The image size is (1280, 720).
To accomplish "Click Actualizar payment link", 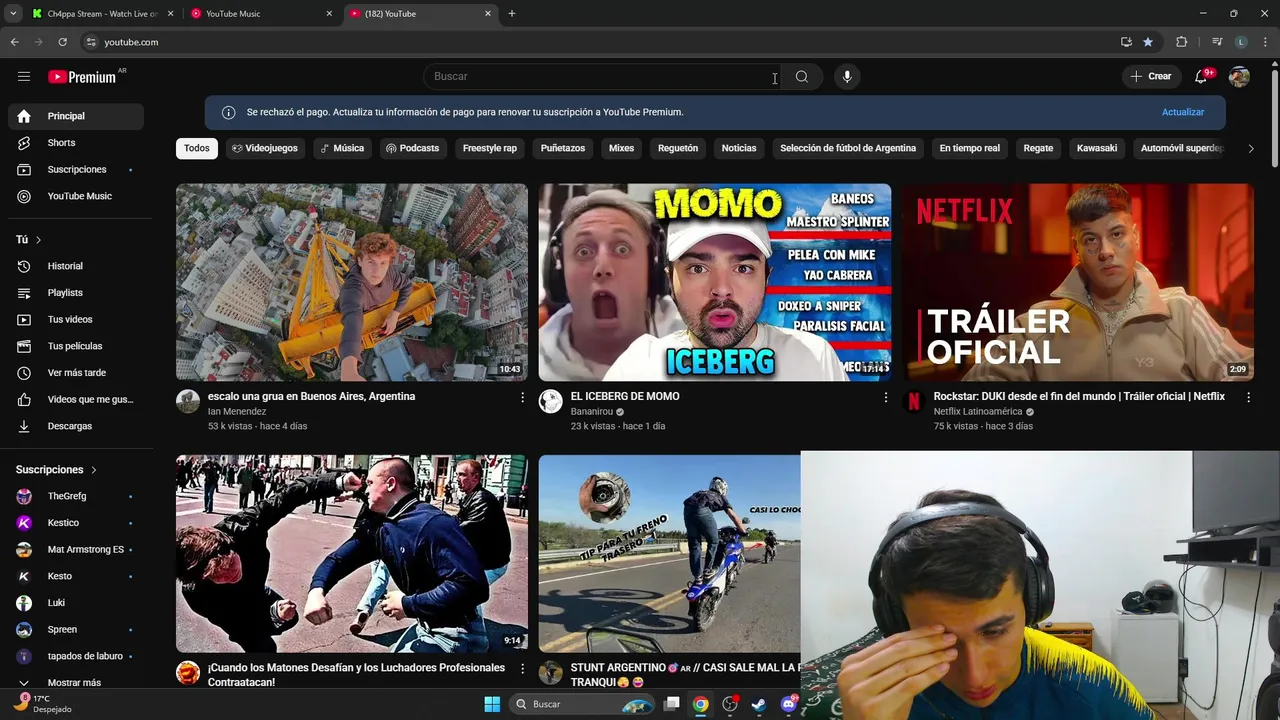I will pyautogui.click(x=1183, y=112).
